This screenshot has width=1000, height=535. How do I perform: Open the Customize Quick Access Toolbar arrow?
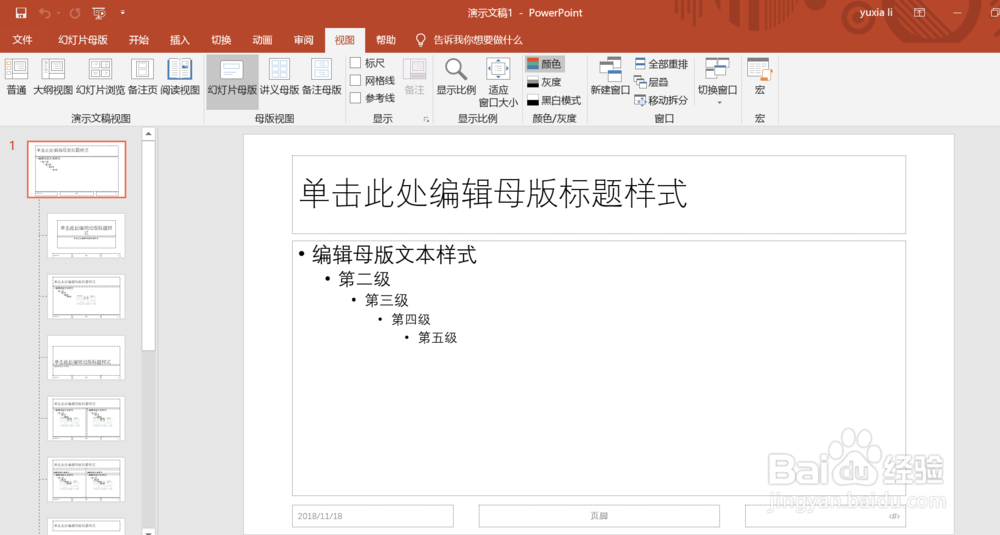click(122, 13)
